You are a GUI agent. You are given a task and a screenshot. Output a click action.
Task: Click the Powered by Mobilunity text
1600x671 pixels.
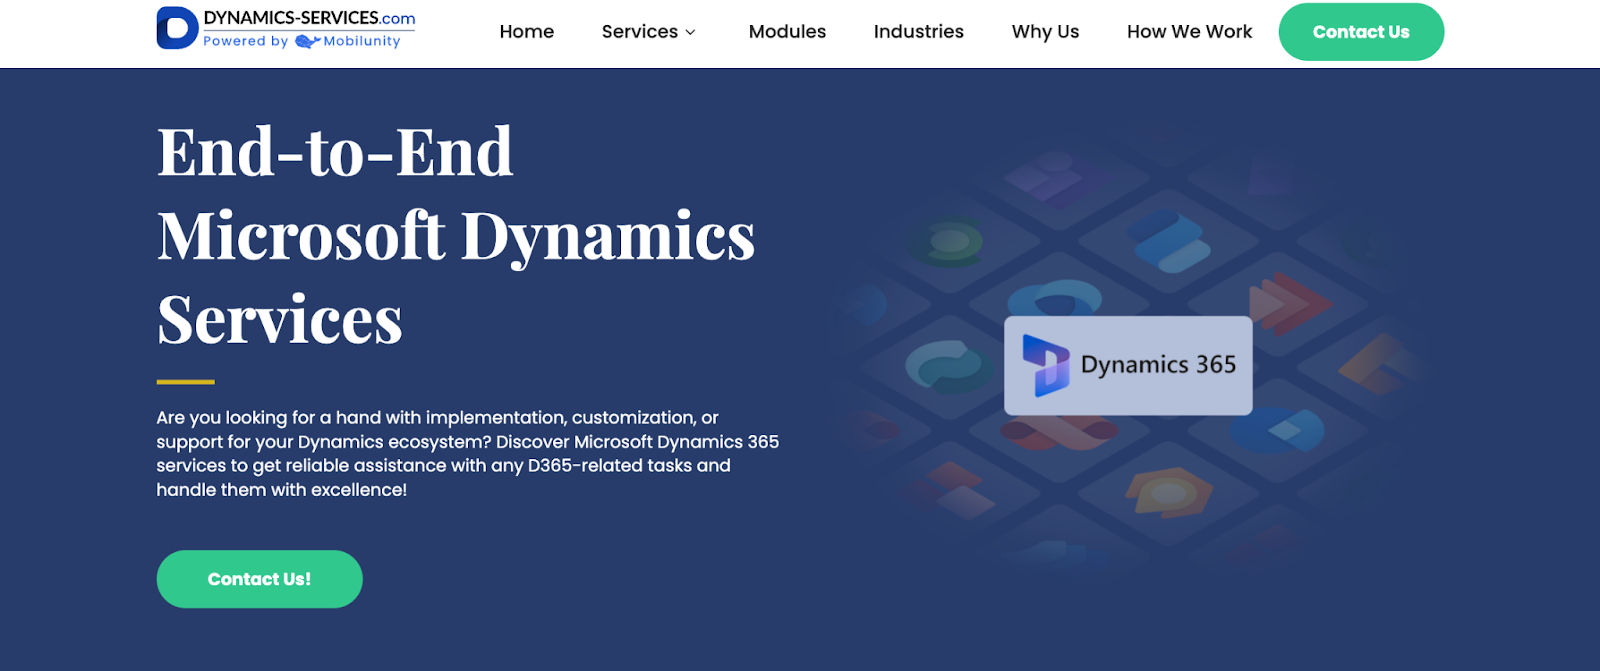(301, 41)
